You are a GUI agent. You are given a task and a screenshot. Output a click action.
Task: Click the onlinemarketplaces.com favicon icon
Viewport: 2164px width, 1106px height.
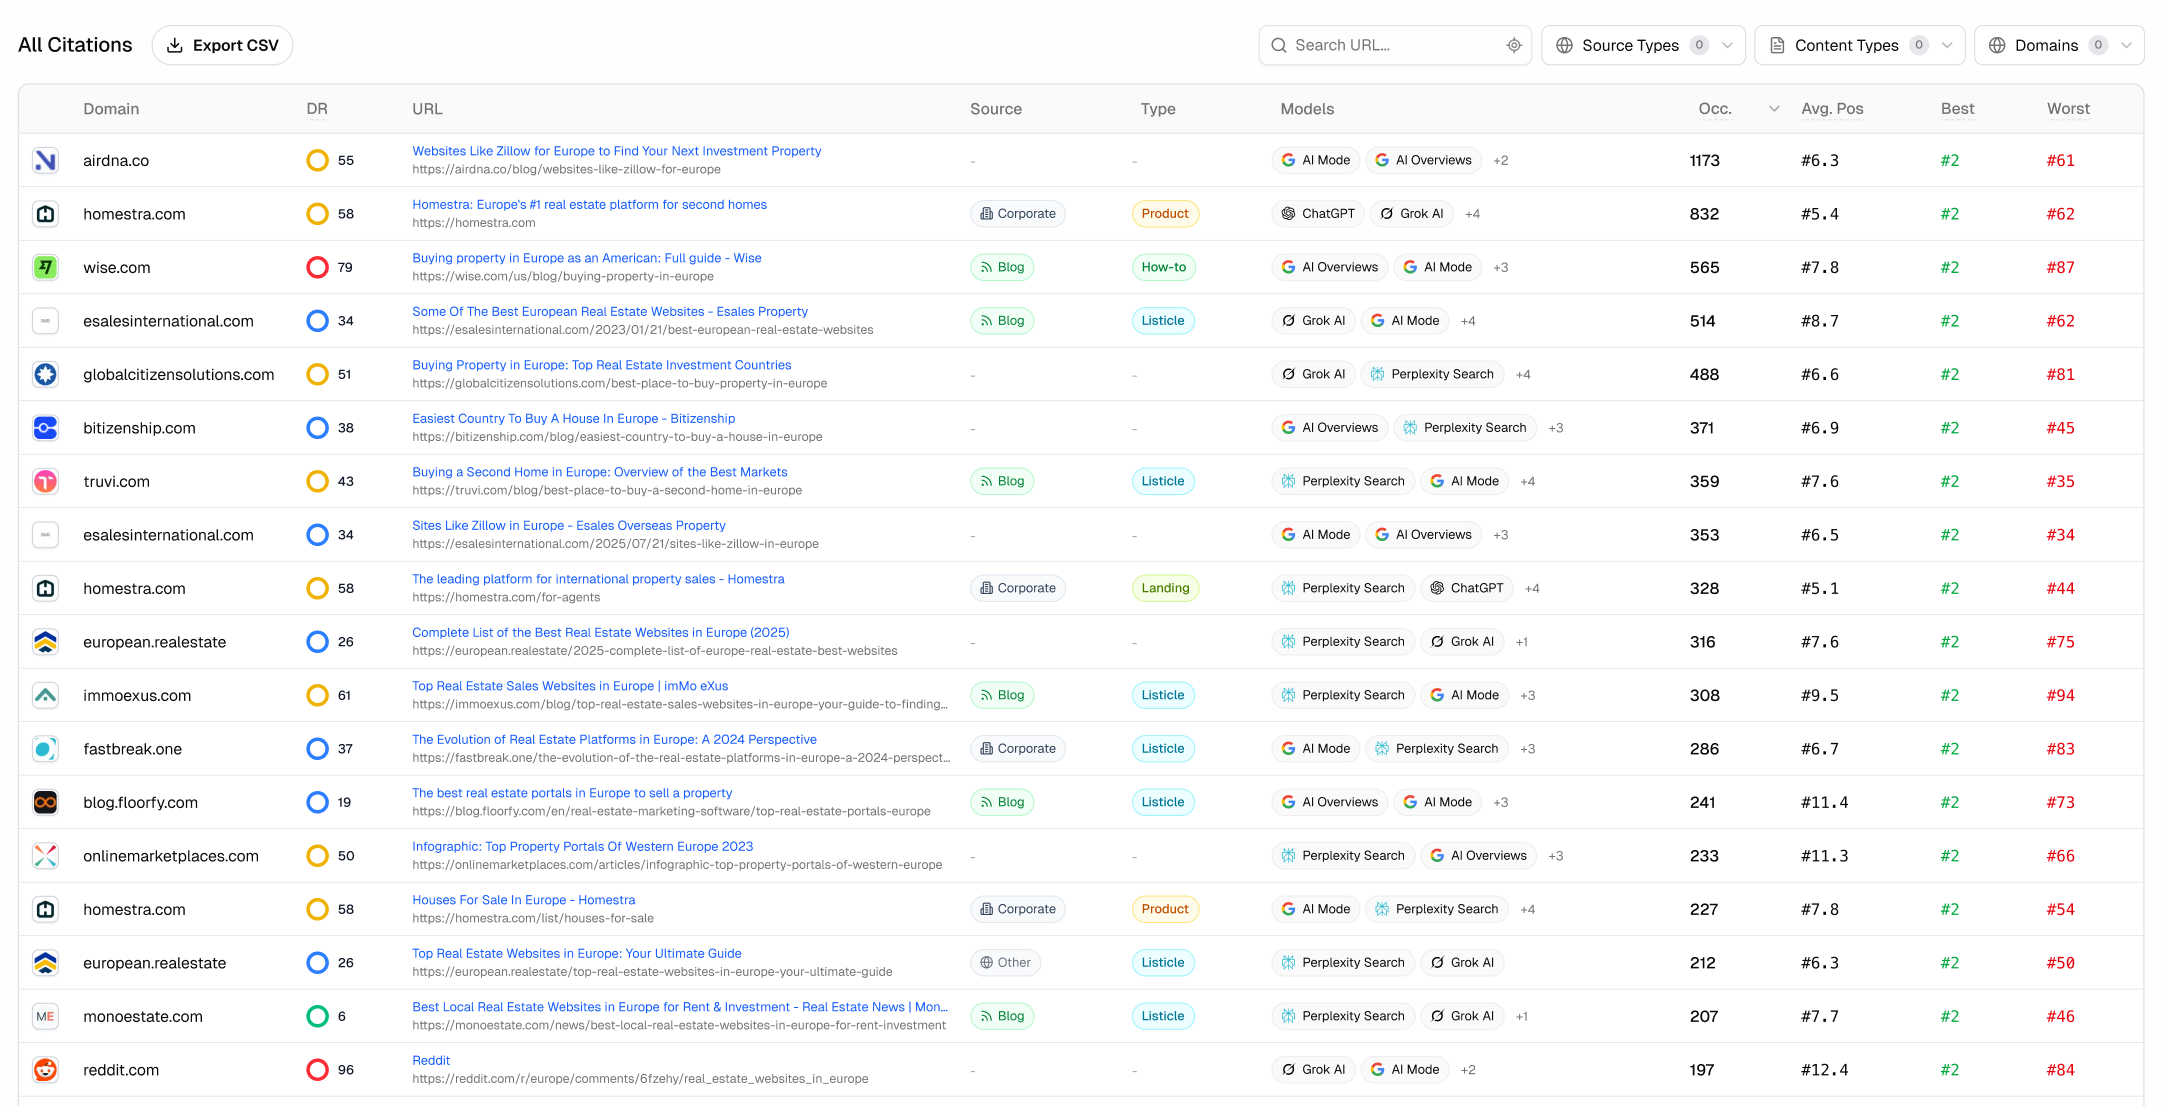(45, 856)
